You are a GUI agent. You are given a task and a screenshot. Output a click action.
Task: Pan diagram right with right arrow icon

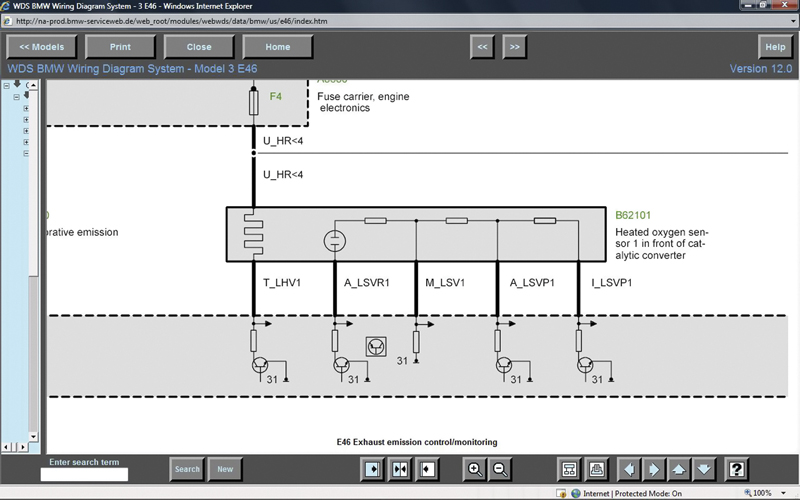tap(654, 469)
